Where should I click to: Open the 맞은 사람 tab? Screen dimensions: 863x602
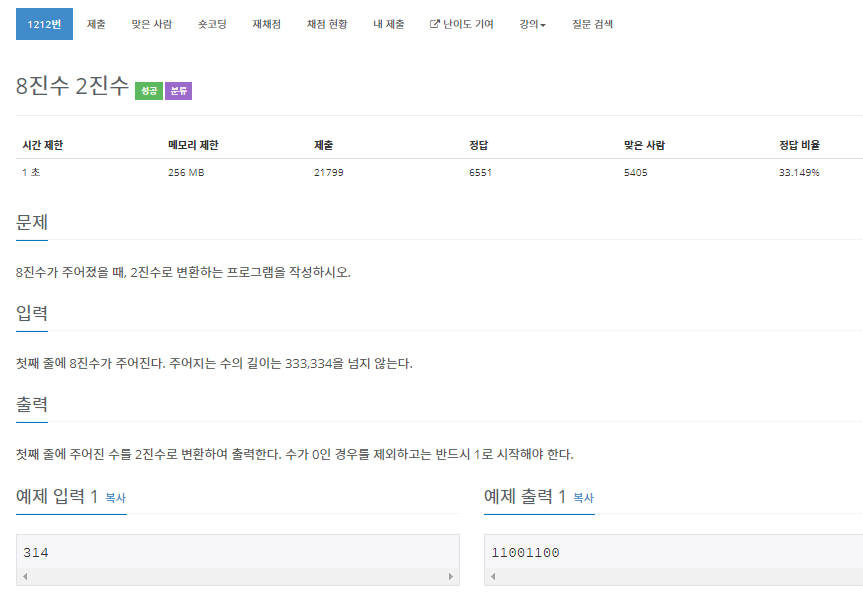coord(151,24)
